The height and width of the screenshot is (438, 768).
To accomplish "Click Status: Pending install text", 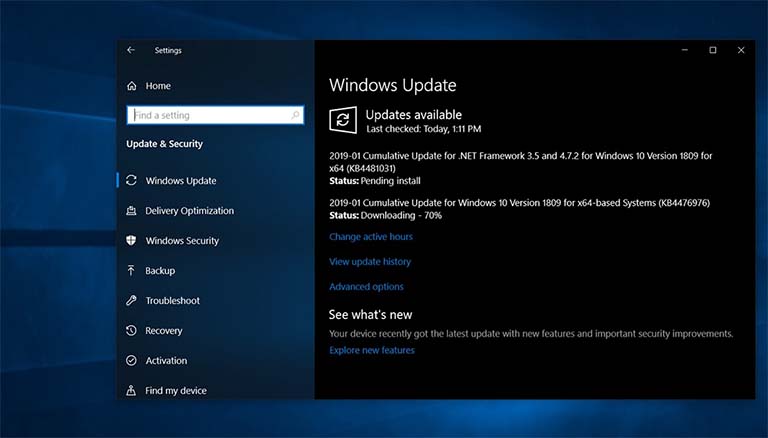I will pos(375,181).
